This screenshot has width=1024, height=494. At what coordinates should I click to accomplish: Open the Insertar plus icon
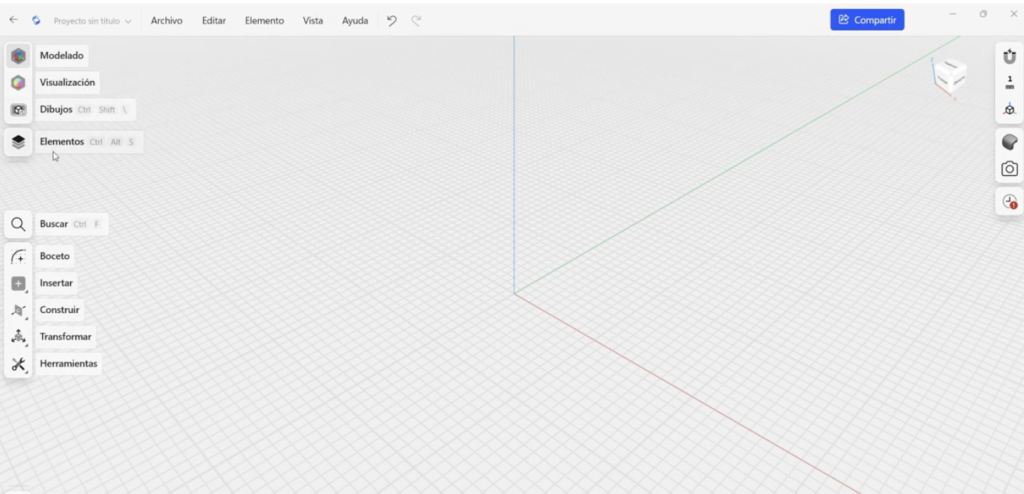point(18,283)
